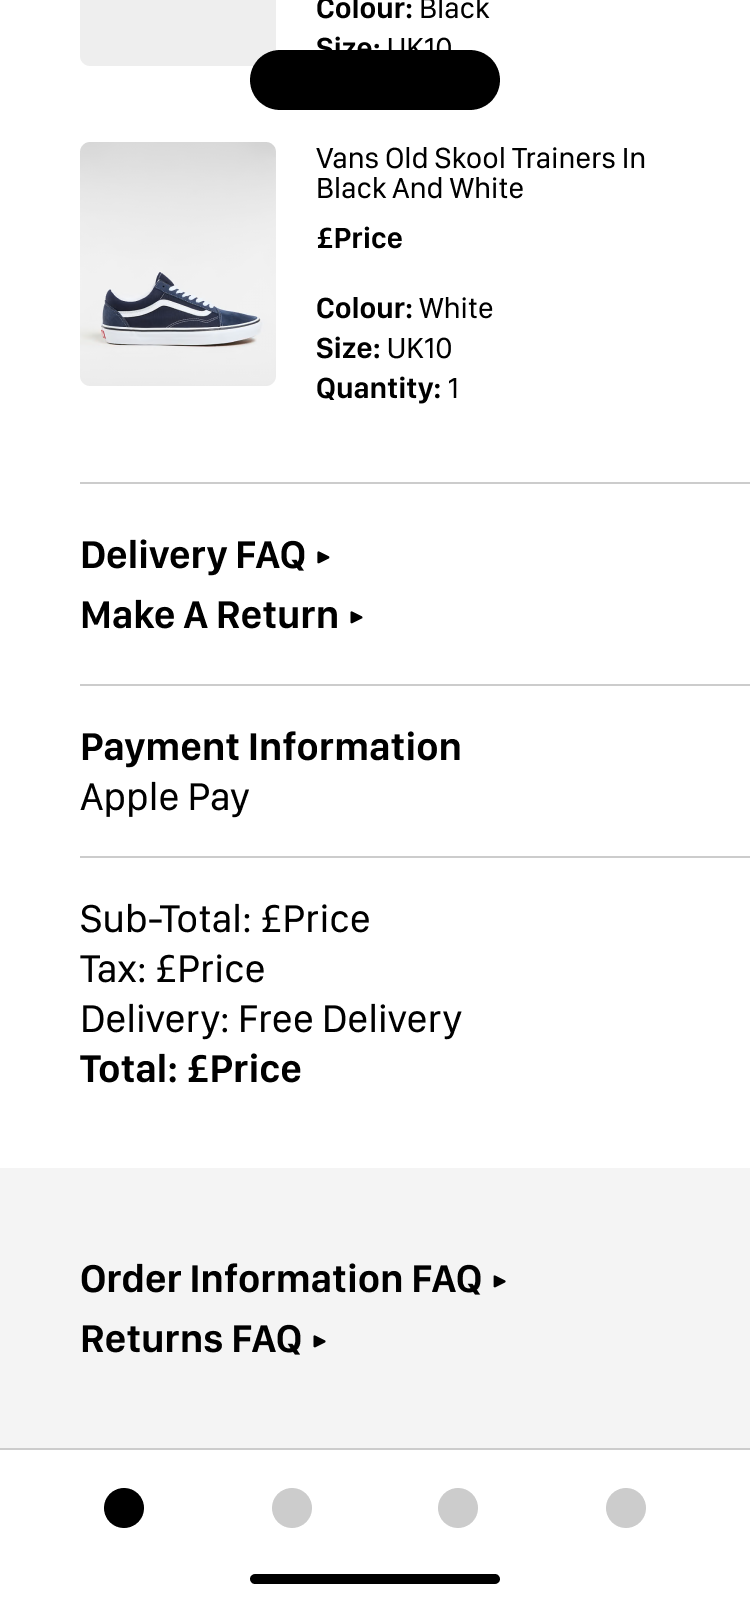Tap the home indicator bar

[x=375, y=1579]
